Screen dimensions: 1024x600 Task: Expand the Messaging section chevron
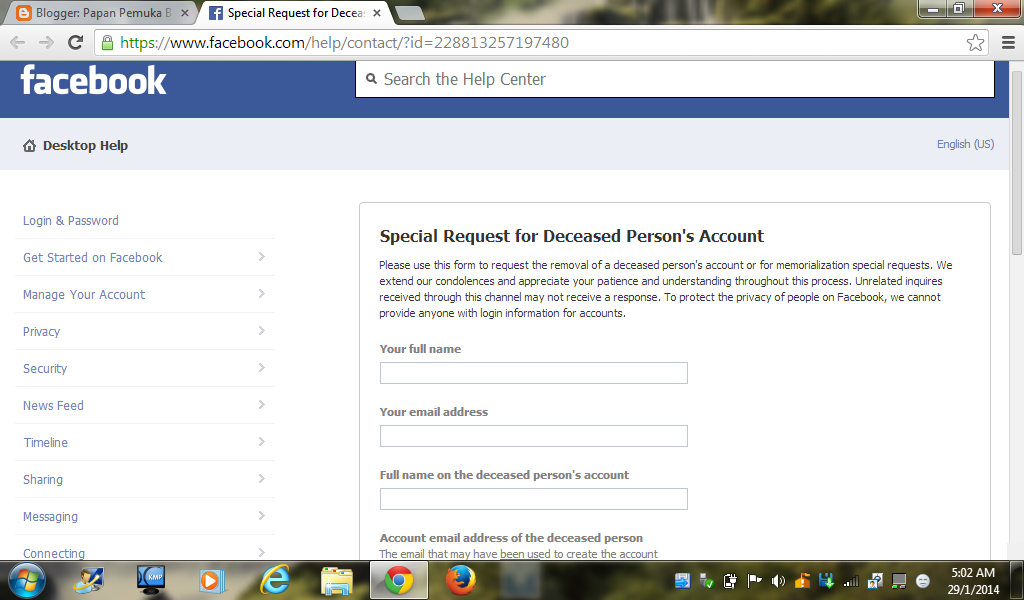(261, 516)
